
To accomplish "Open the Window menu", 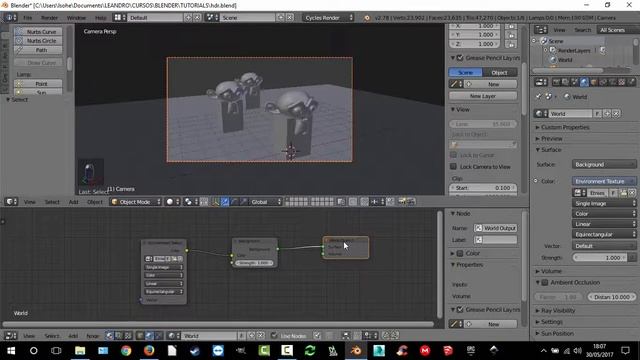I will 76,18.
